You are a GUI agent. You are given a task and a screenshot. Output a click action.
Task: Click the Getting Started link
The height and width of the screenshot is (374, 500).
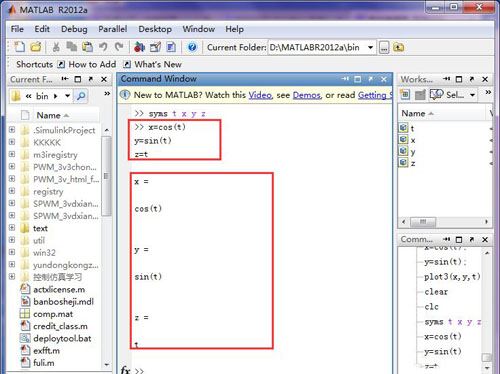[x=375, y=95]
